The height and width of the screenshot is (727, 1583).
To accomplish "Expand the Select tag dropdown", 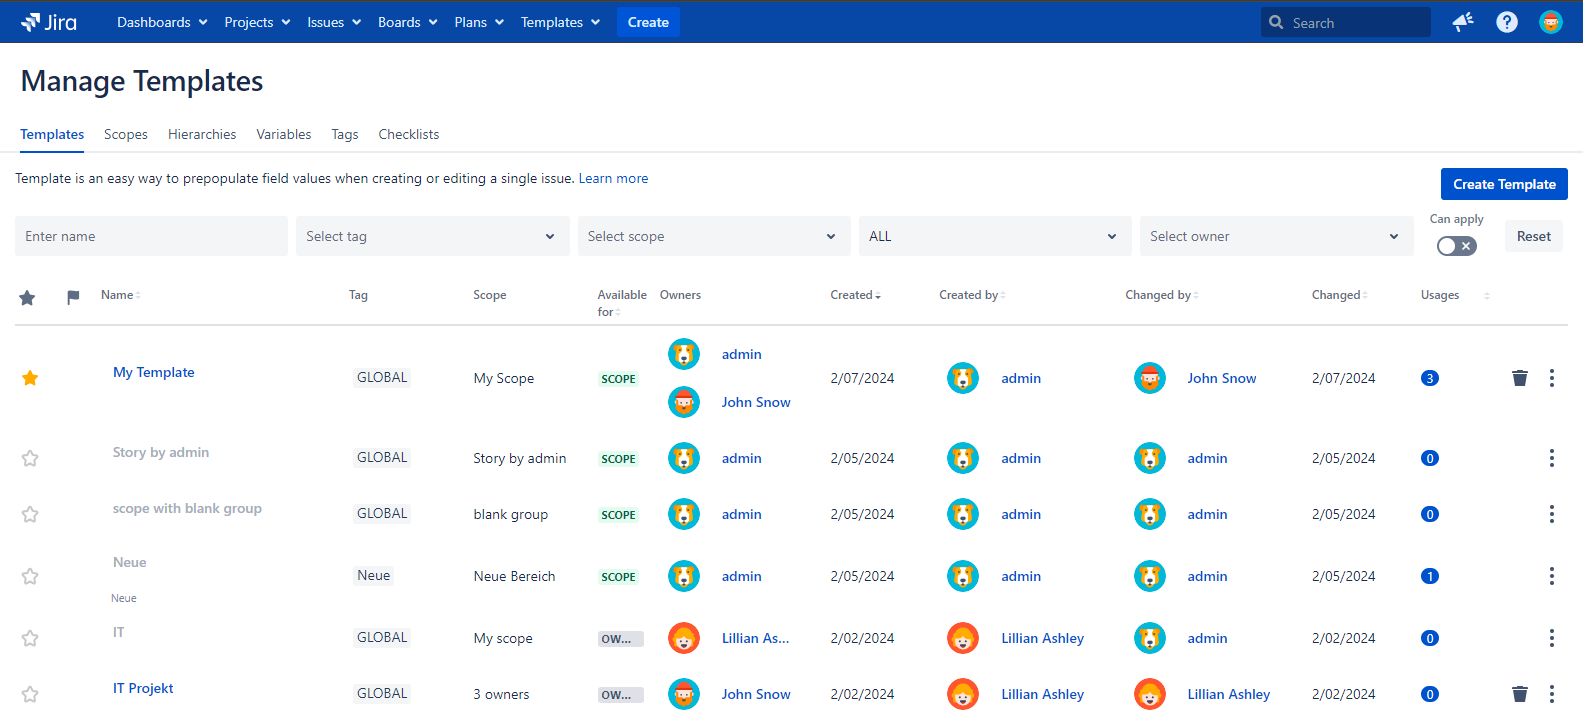I will [432, 236].
